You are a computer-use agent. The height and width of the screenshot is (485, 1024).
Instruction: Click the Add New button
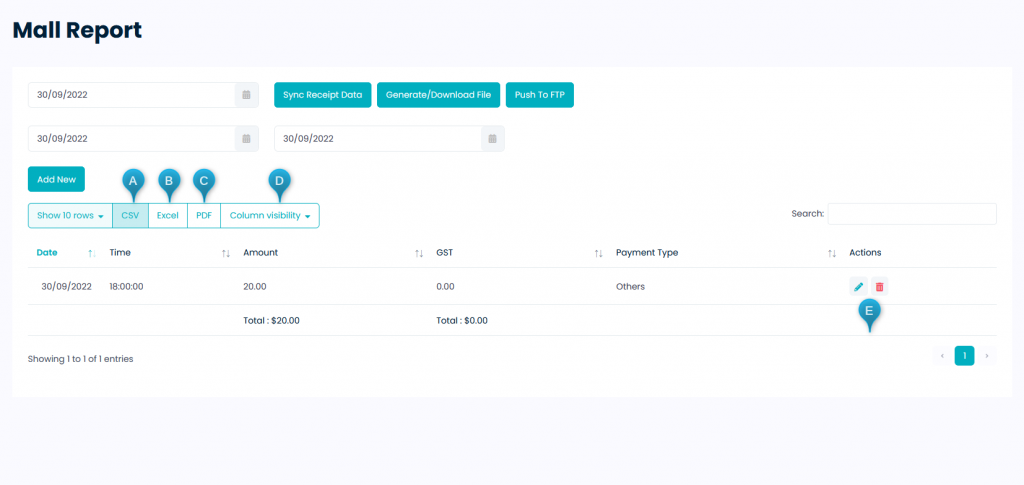pos(56,179)
